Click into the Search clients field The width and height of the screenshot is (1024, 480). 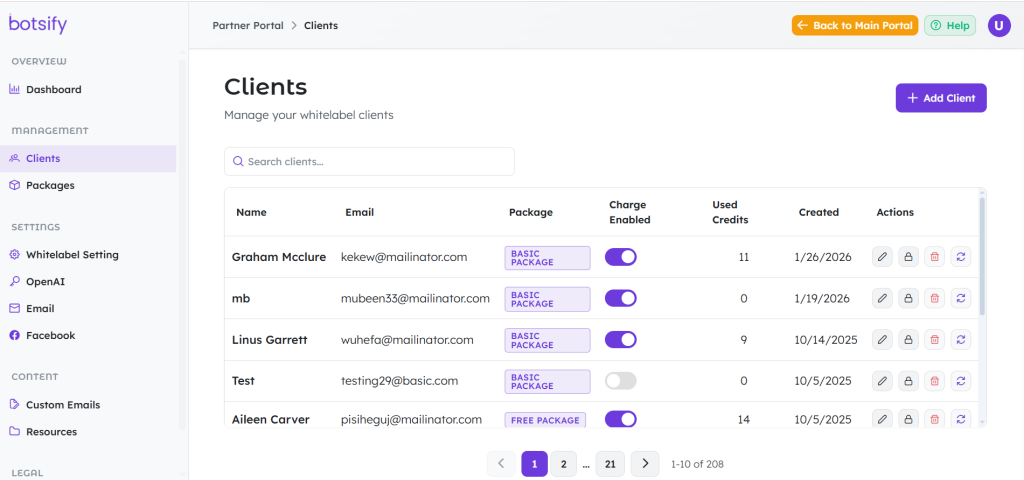tap(369, 161)
